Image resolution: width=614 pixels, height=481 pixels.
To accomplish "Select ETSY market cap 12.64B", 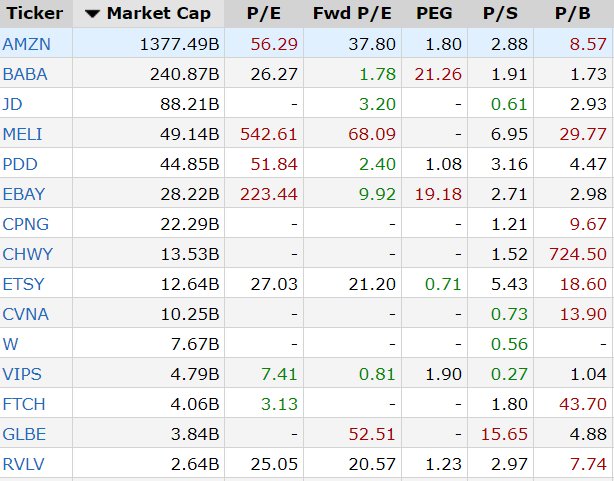I will (190, 284).
